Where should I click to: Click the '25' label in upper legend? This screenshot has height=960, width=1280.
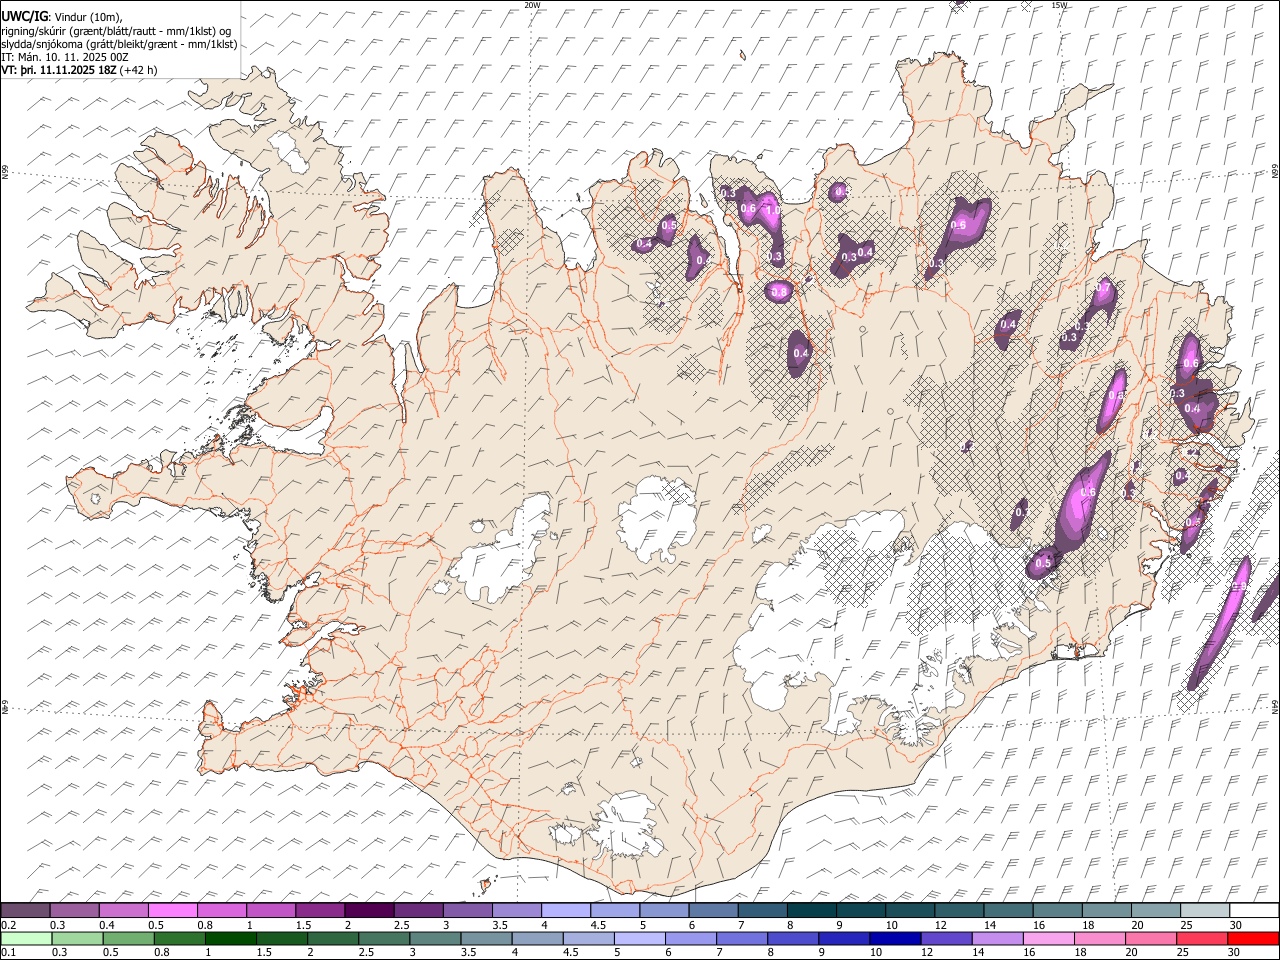[1186, 925]
